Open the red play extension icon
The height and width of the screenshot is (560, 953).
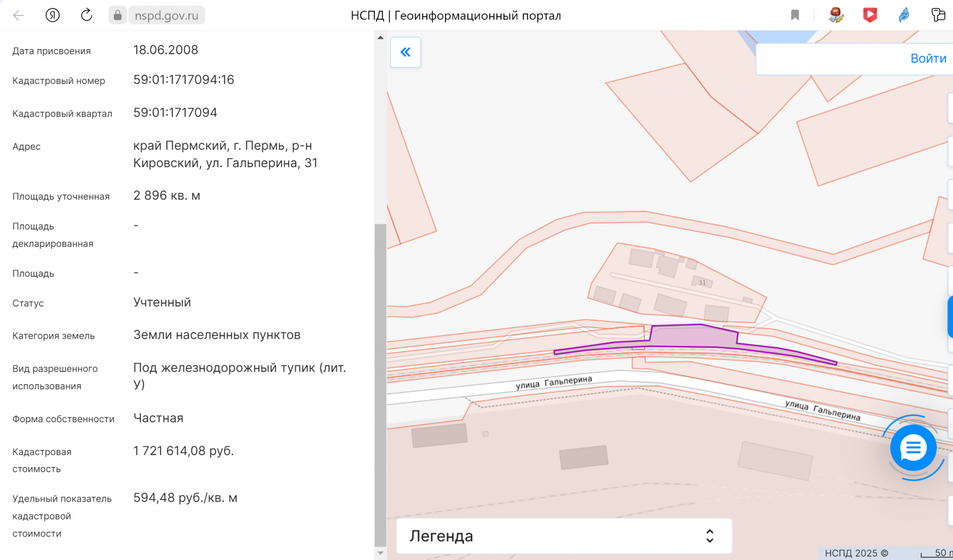tap(870, 15)
